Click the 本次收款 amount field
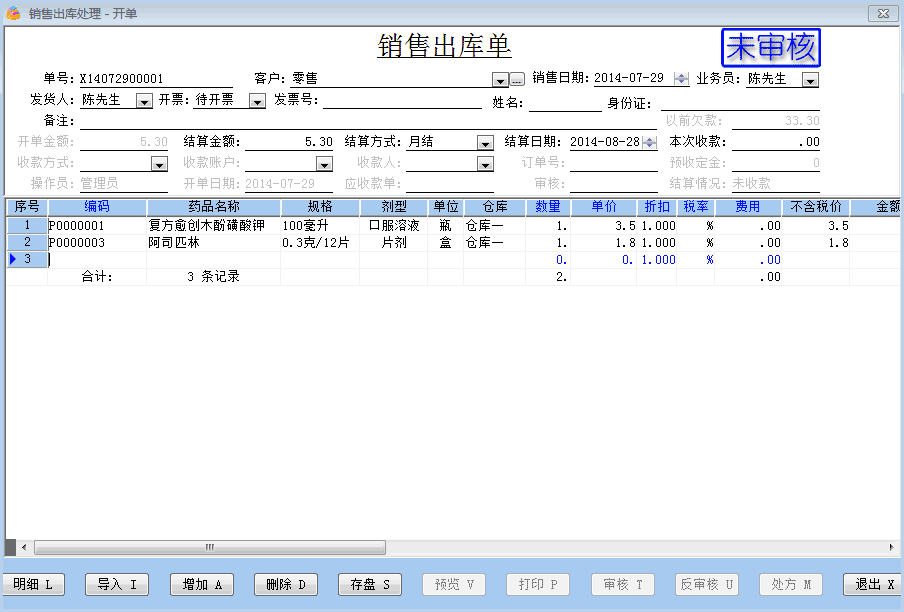The height and width of the screenshot is (612, 904). tap(778, 142)
